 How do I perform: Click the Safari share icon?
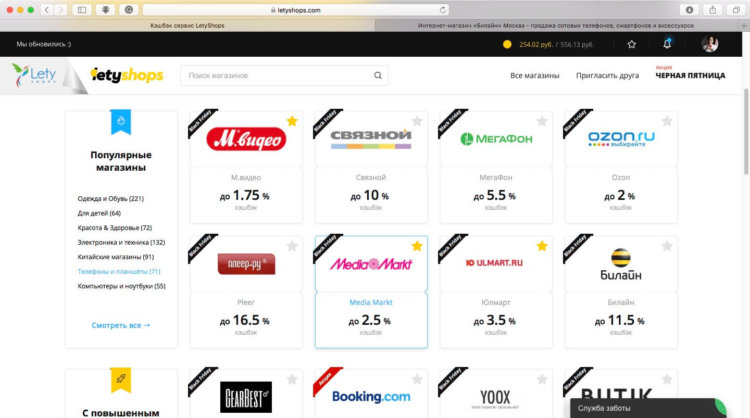click(713, 10)
